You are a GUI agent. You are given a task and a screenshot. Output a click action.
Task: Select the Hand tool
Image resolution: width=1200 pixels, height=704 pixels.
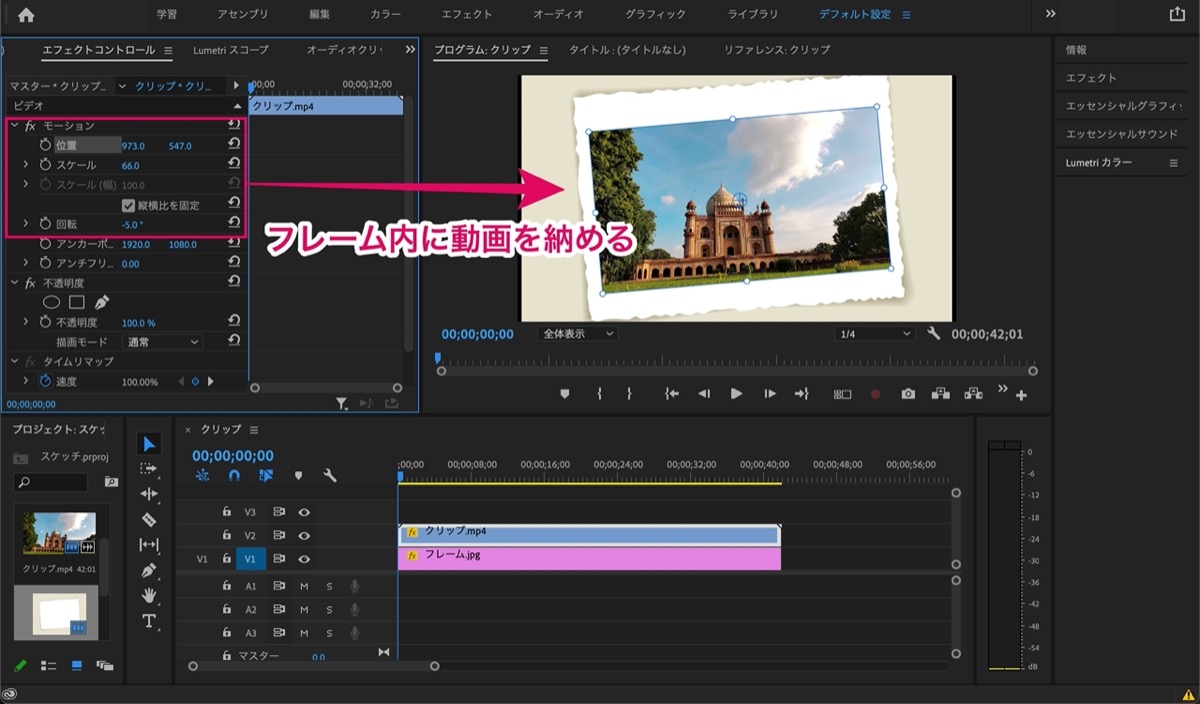click(149, 595)
